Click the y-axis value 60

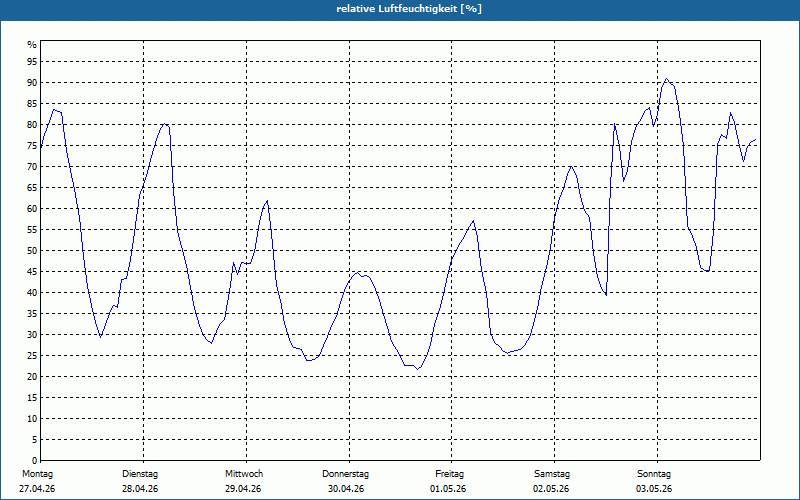pyautogui.click(x=32, y=209)
